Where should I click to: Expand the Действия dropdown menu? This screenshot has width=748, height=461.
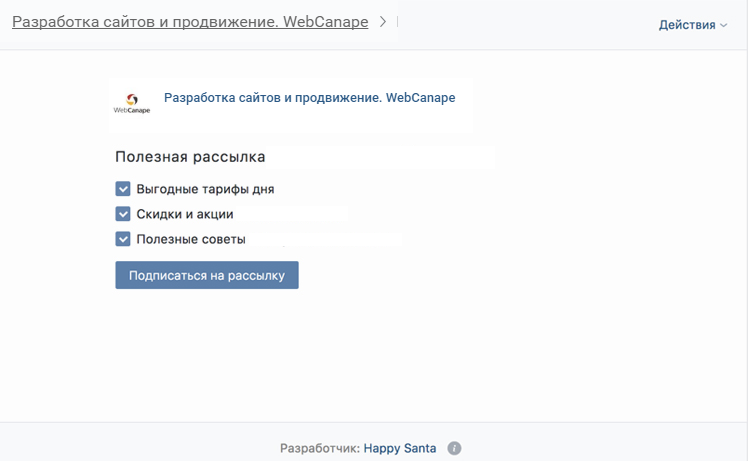[x=693, y=25]
